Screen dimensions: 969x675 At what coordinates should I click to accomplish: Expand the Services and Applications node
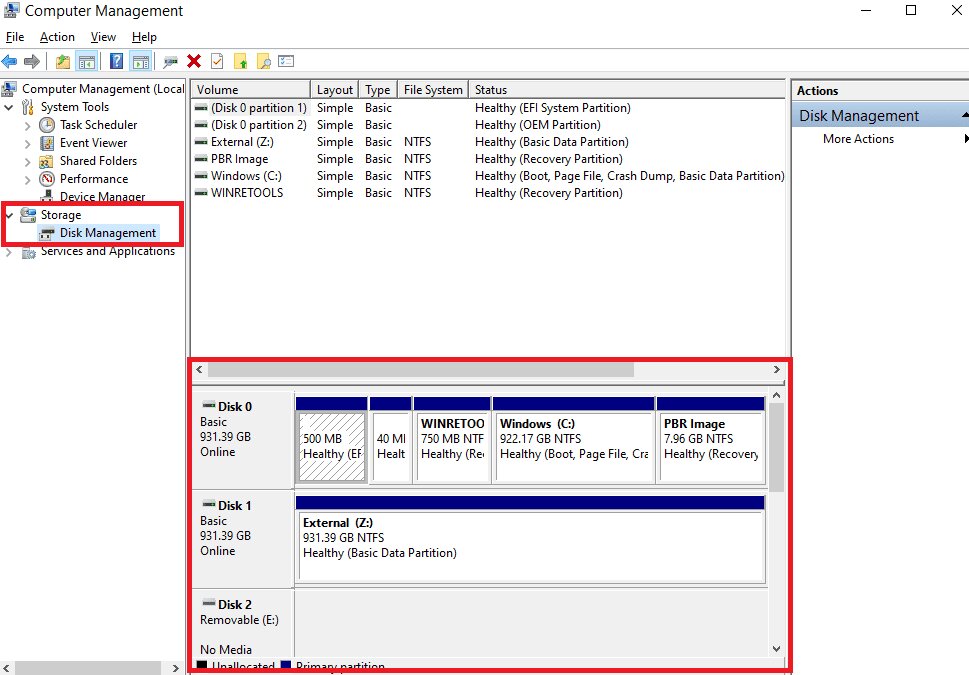pos(8,251)
